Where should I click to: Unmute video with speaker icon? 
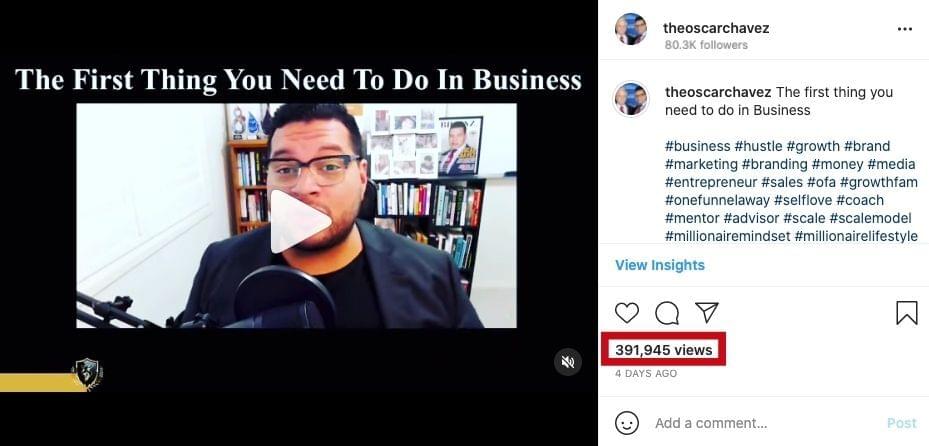[568, 362]
